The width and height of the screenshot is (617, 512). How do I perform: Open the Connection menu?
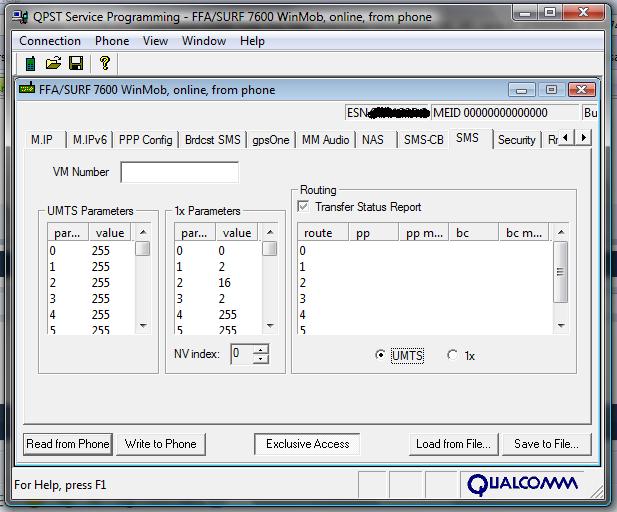tap(50, 41)
